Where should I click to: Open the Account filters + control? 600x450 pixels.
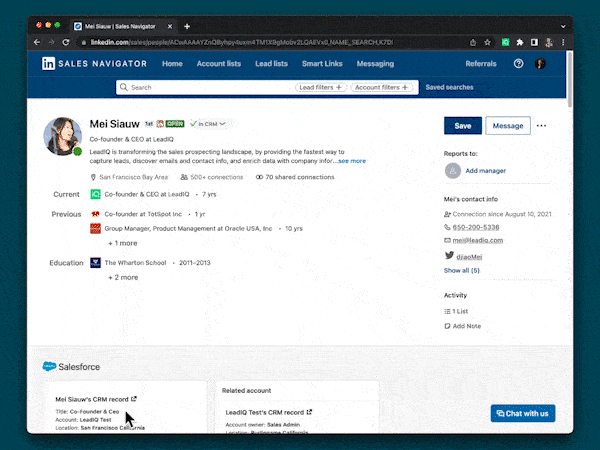coord(382,87)
